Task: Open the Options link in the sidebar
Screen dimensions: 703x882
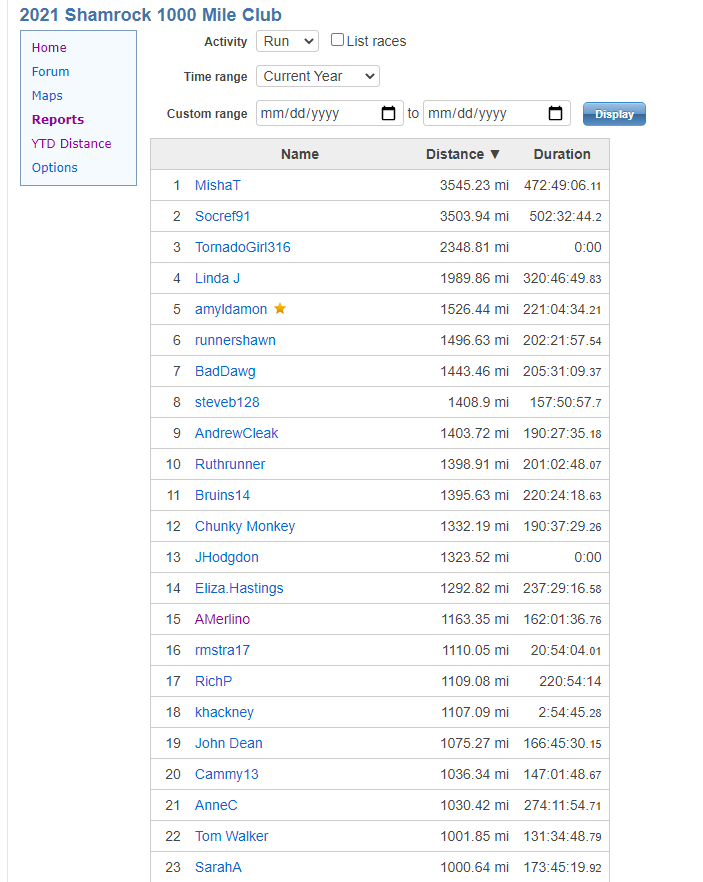Action: click(55, 168)
